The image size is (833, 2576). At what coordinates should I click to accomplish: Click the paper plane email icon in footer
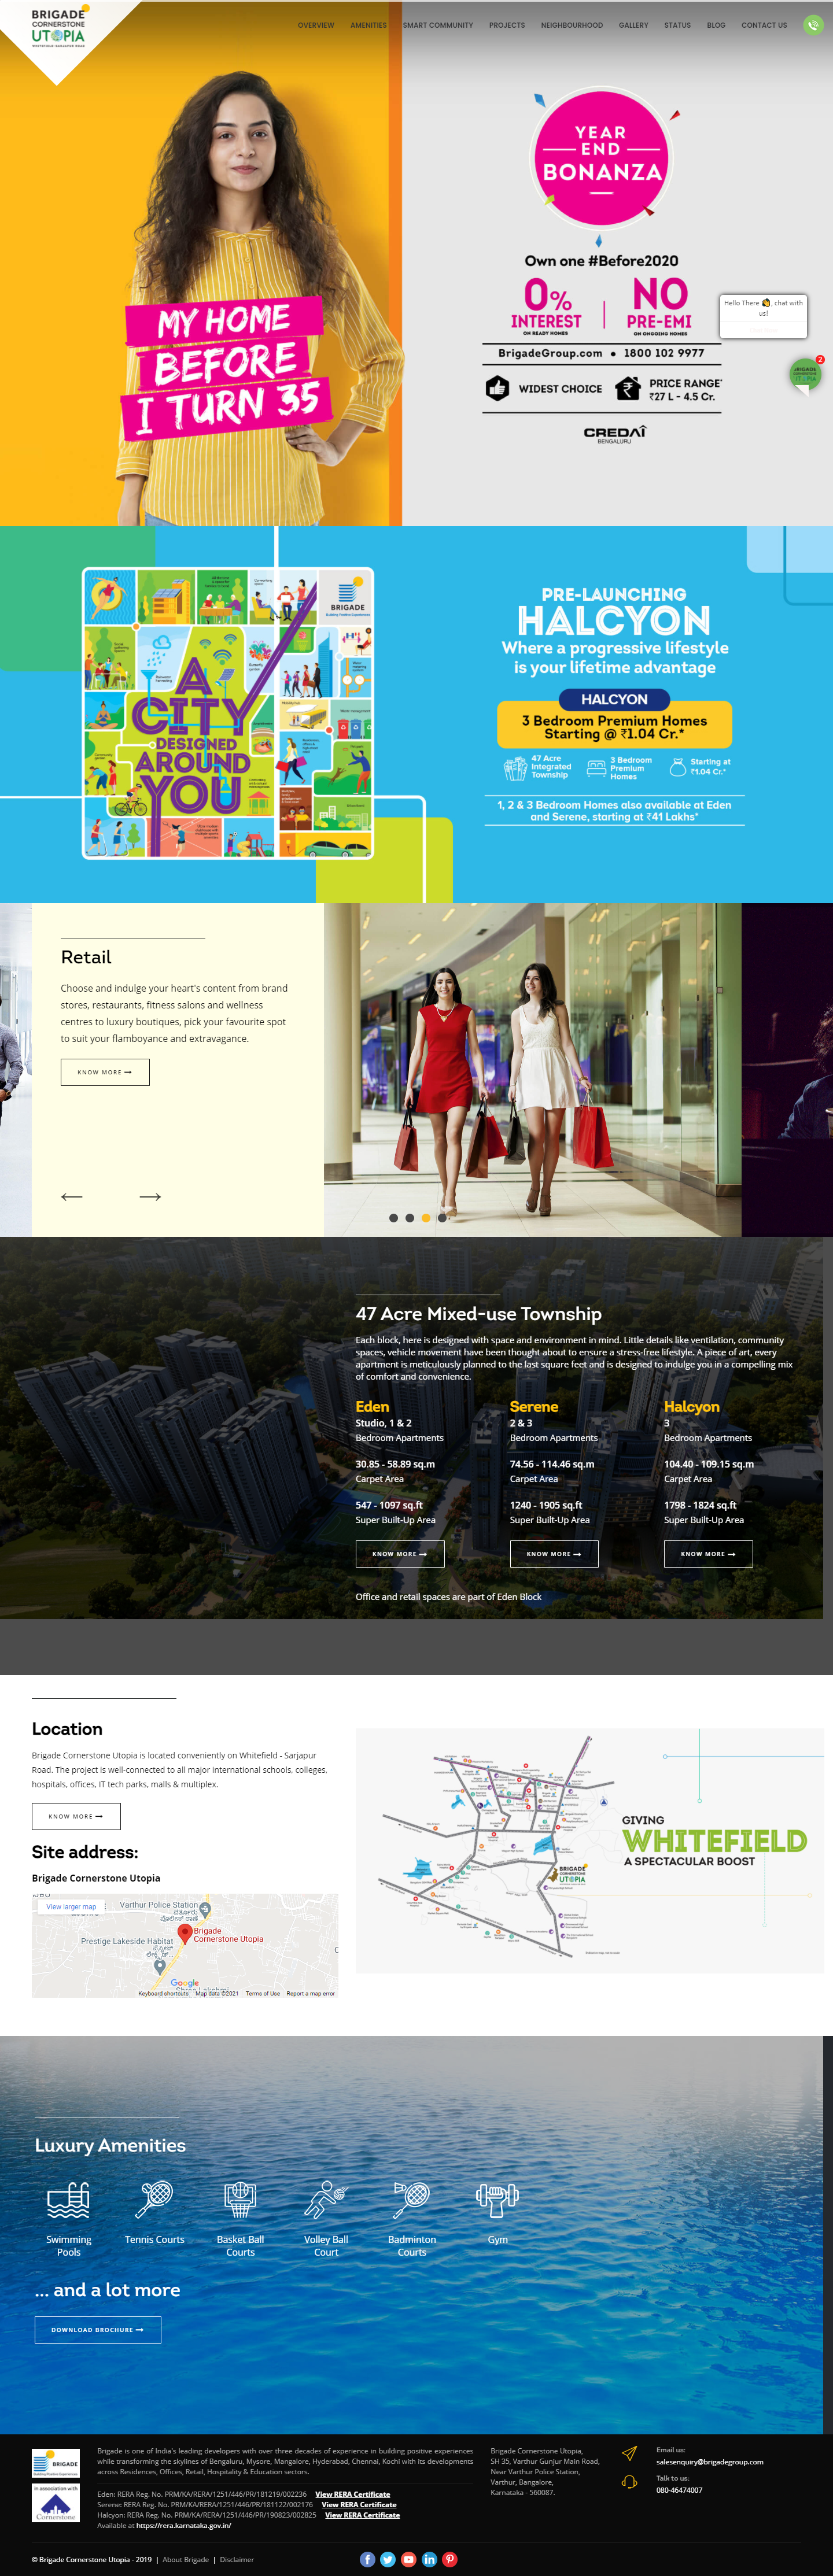click(x=629, y=2453)
